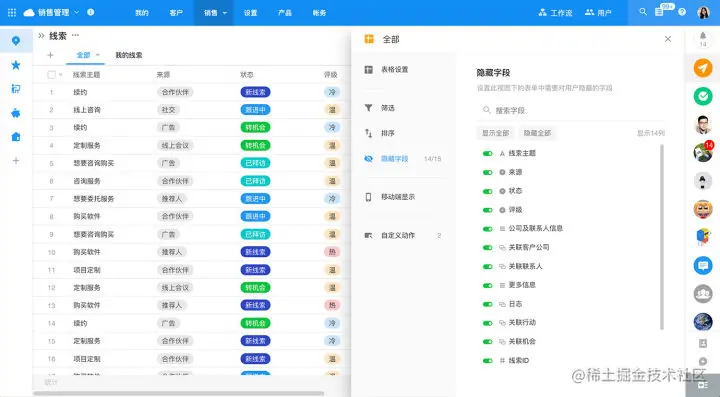Open dropdown arrow beside header checkbox
Screen dimensions: 720x397
(61, 74)
